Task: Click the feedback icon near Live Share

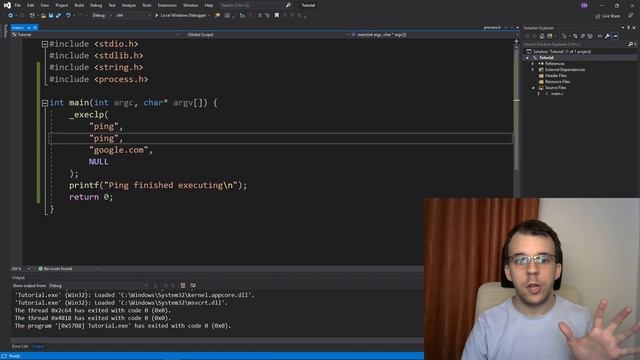Action: [x=631, y=16]
